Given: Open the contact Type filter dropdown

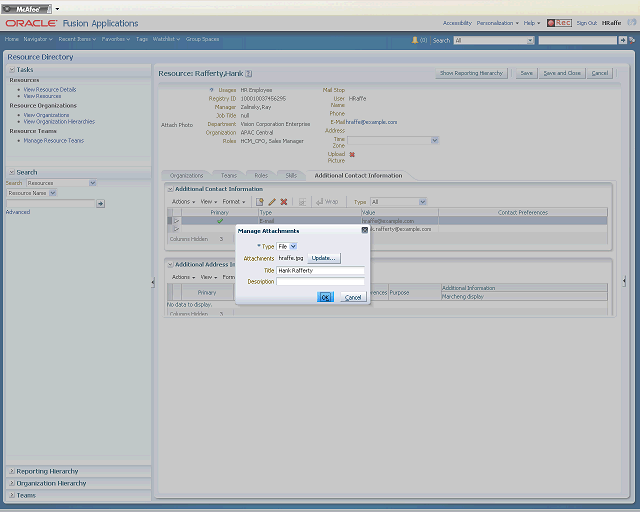Looking at the screenshot, I should pyautogui.click(x=422, y=202).
